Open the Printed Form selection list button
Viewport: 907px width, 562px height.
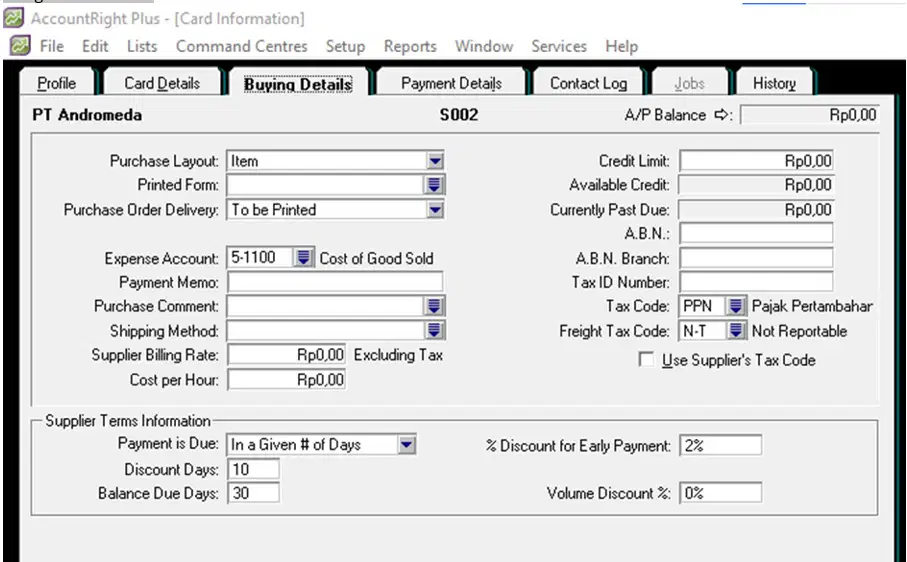434,185
